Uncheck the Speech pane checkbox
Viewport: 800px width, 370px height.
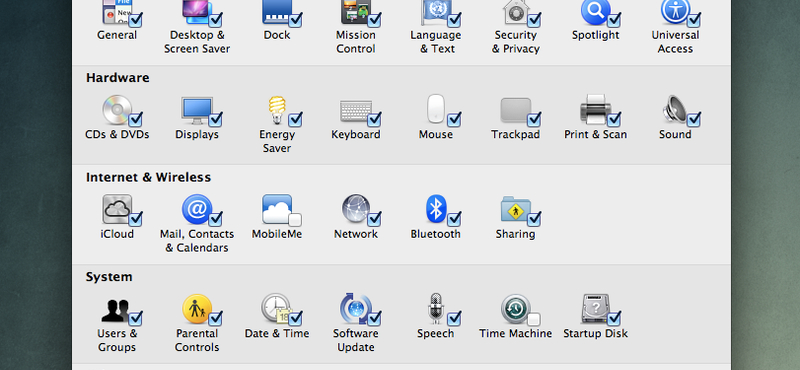pyautogui.click(x=454, y=319)
